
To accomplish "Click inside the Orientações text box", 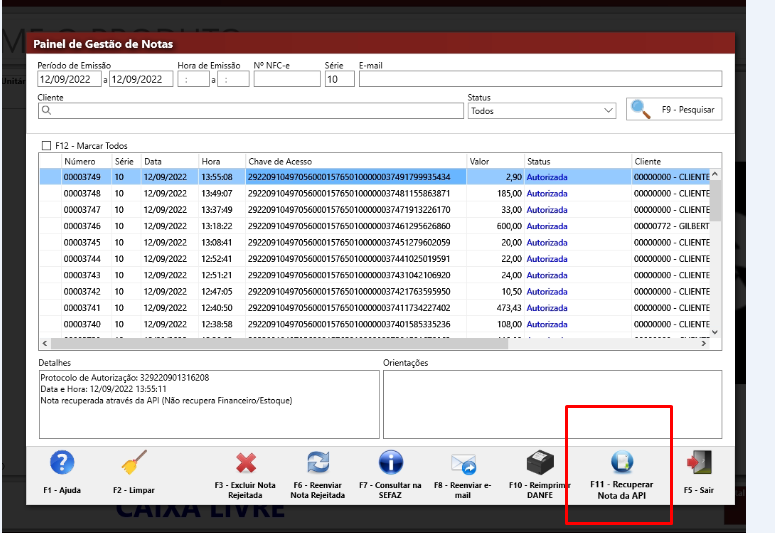I will [552, 404].
